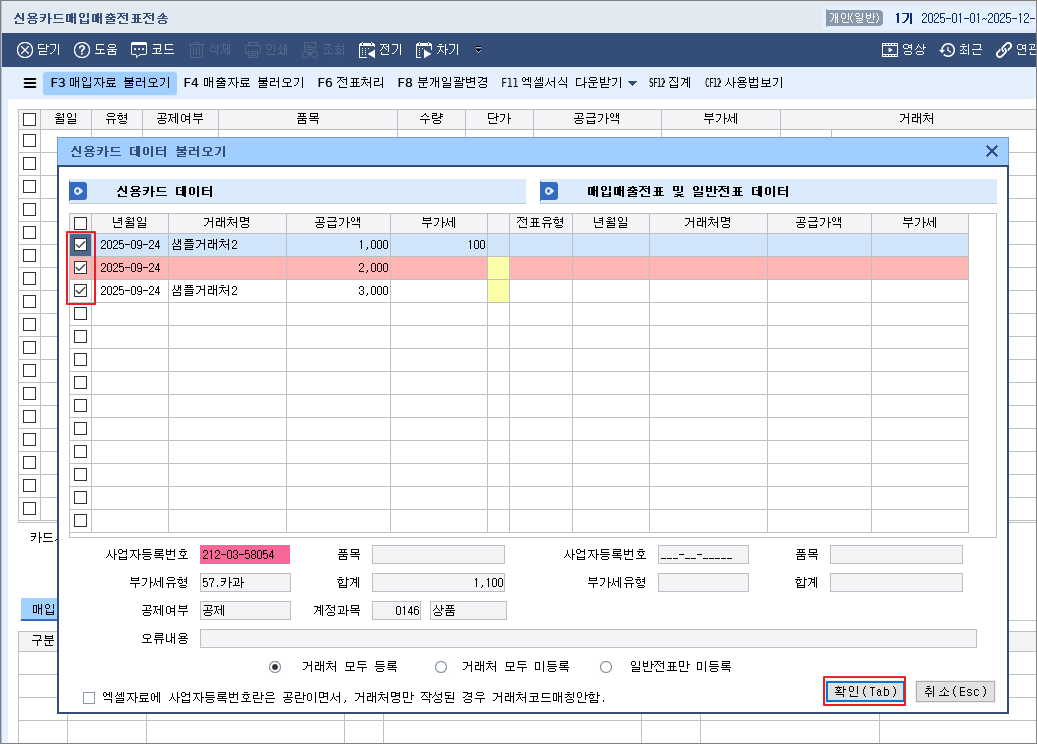Click the 최근 recent items icon
This screenshot has width=1037, height=744.
[x=961, y=49]
